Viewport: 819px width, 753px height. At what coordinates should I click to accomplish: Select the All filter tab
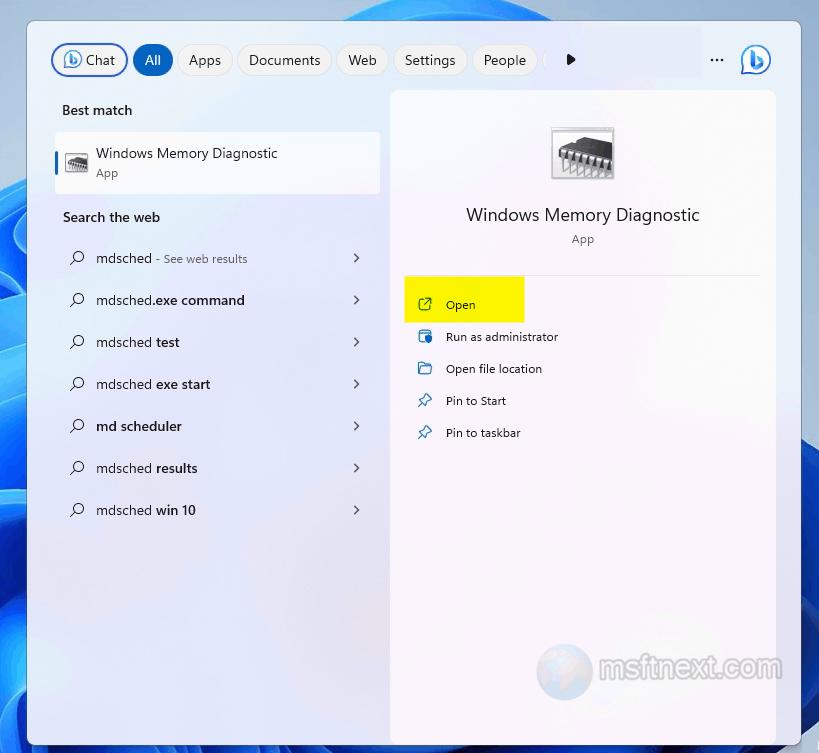pyautogui.click(x=153, y=60)
